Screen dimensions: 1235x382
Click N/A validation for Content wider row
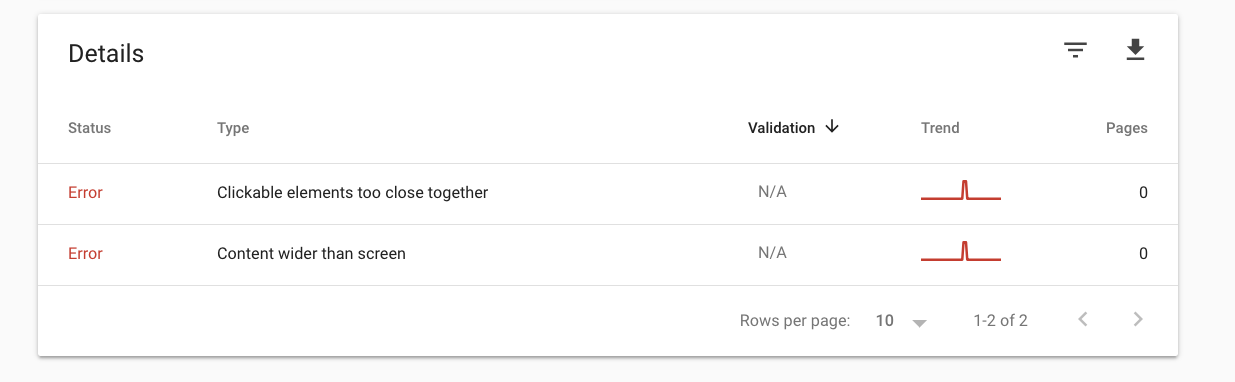[772, 253]
